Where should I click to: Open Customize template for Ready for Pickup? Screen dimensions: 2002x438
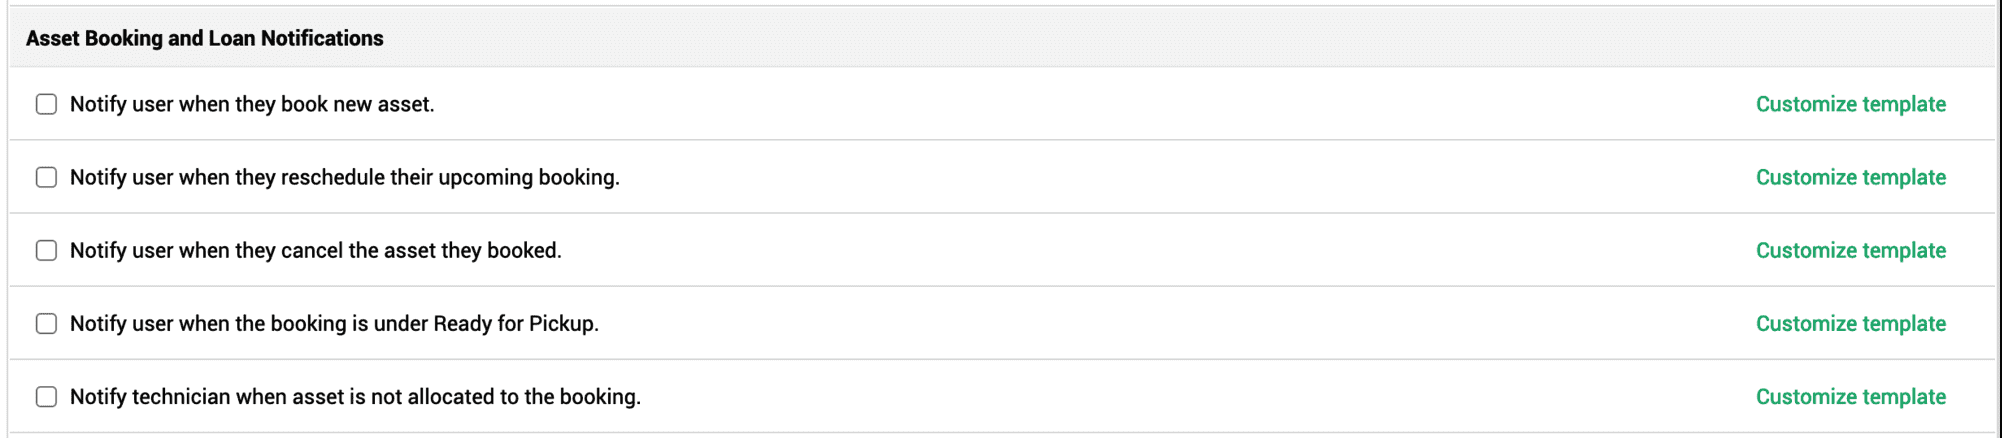pos(1850,323)
